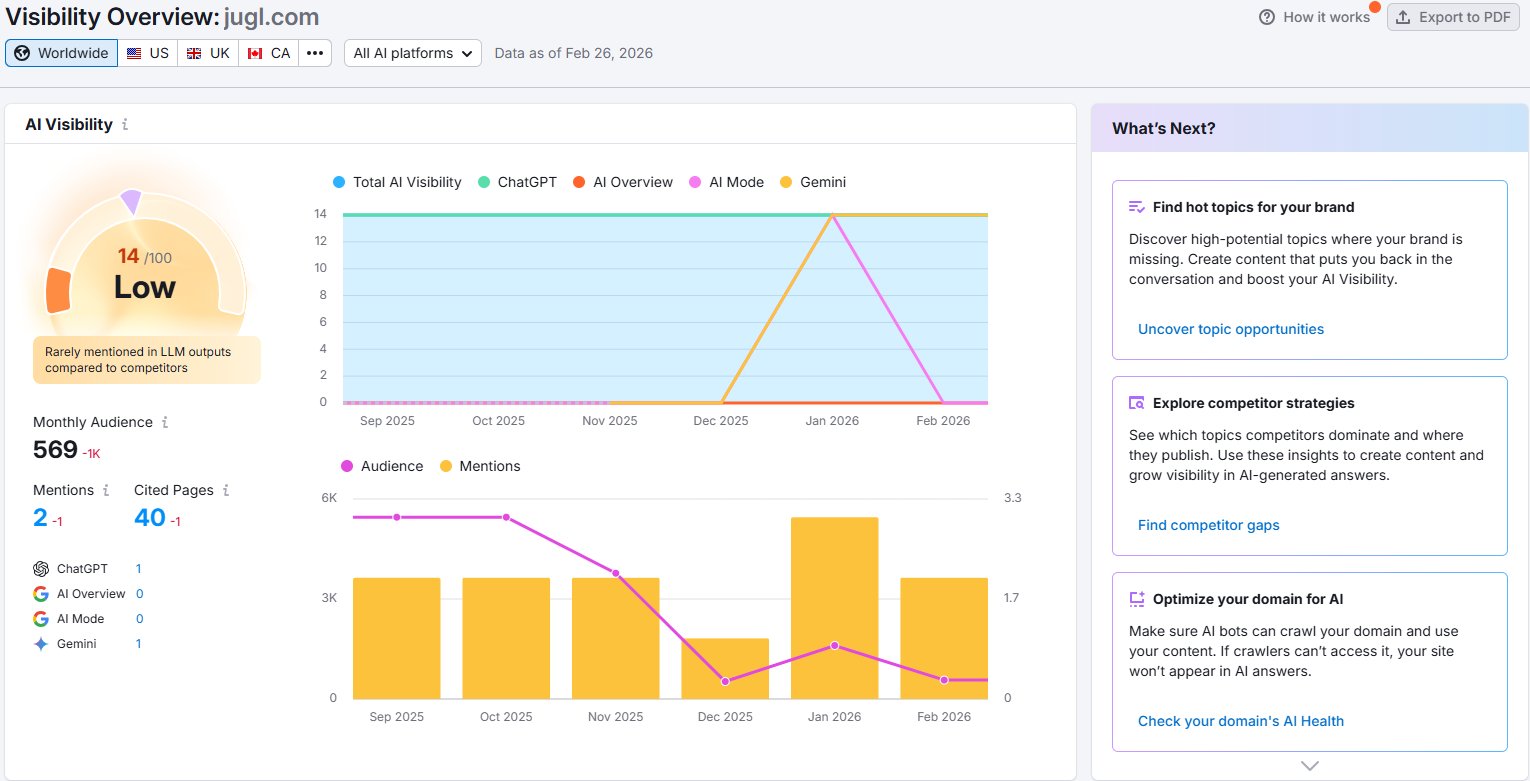Click the What's Next? panel heading
Screen dimensions: 1530x781
pyautogui.click(x=1164, y=128)
